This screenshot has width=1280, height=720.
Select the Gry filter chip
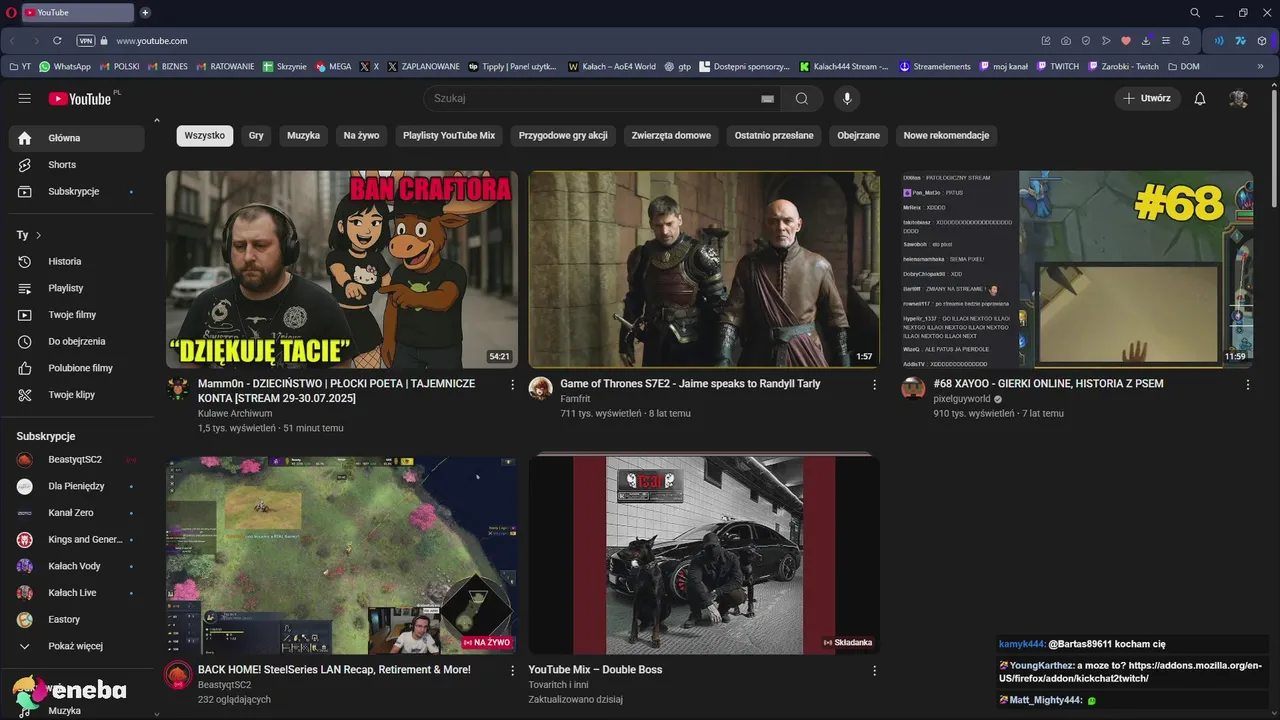[x=256, y=135]
